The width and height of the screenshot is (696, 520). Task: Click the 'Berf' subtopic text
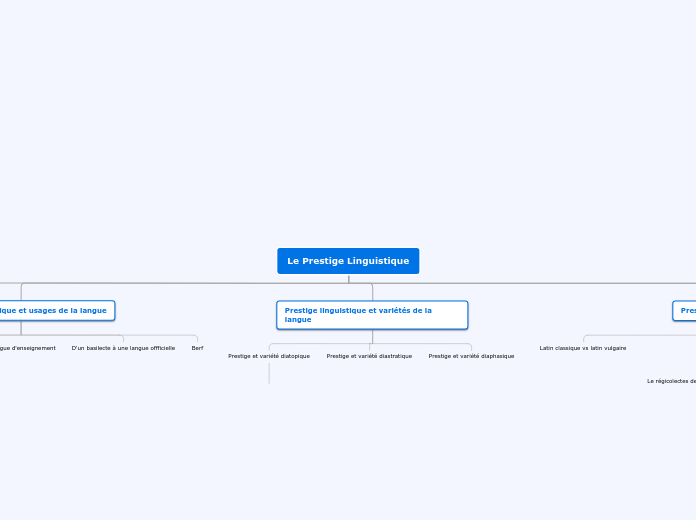[x=198, y=348]
